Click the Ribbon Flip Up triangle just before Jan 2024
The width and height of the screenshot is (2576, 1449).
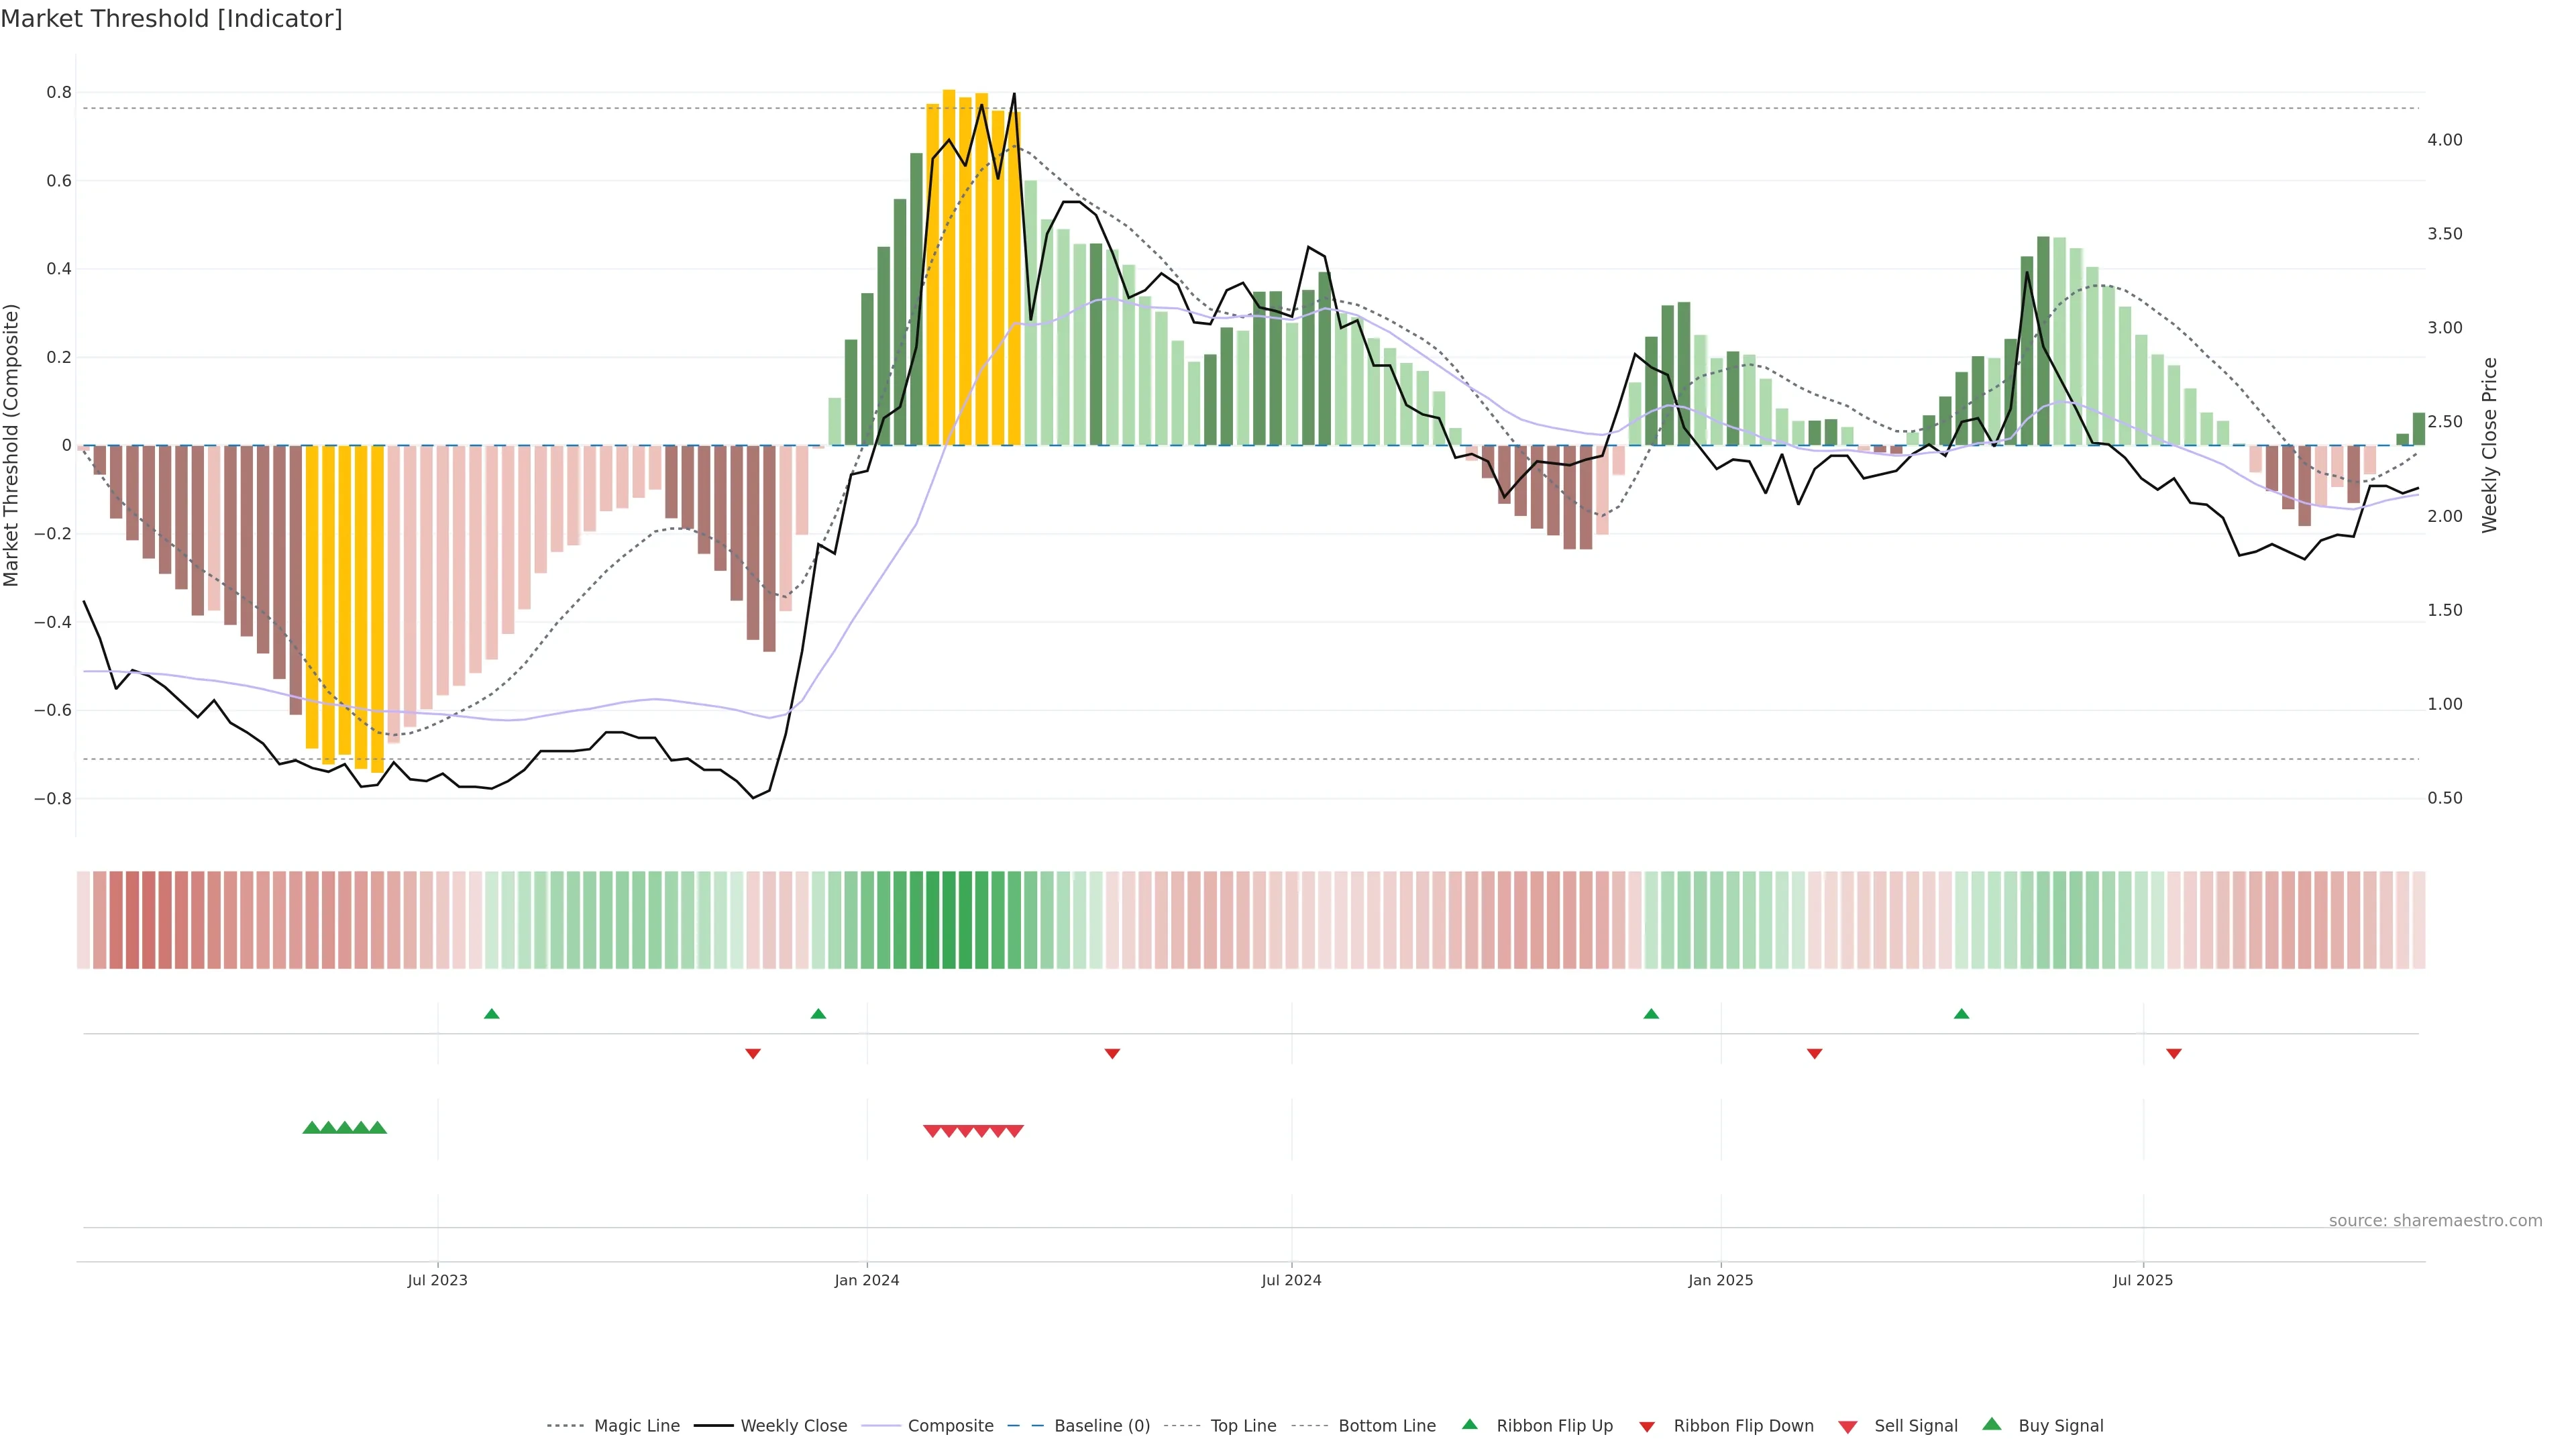[818, 1014]
